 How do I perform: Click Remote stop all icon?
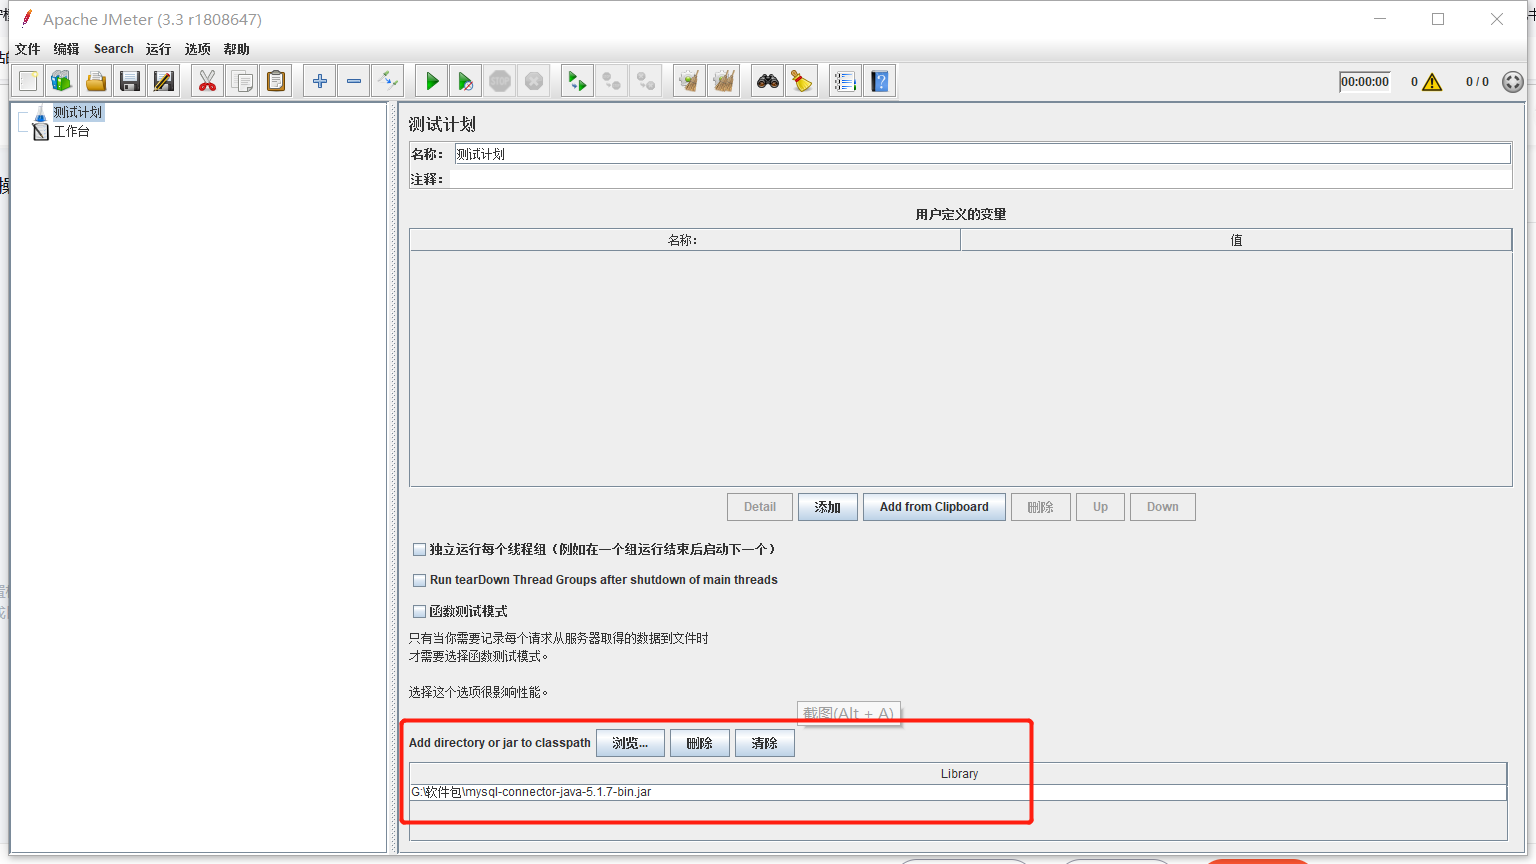click(611, 81)
